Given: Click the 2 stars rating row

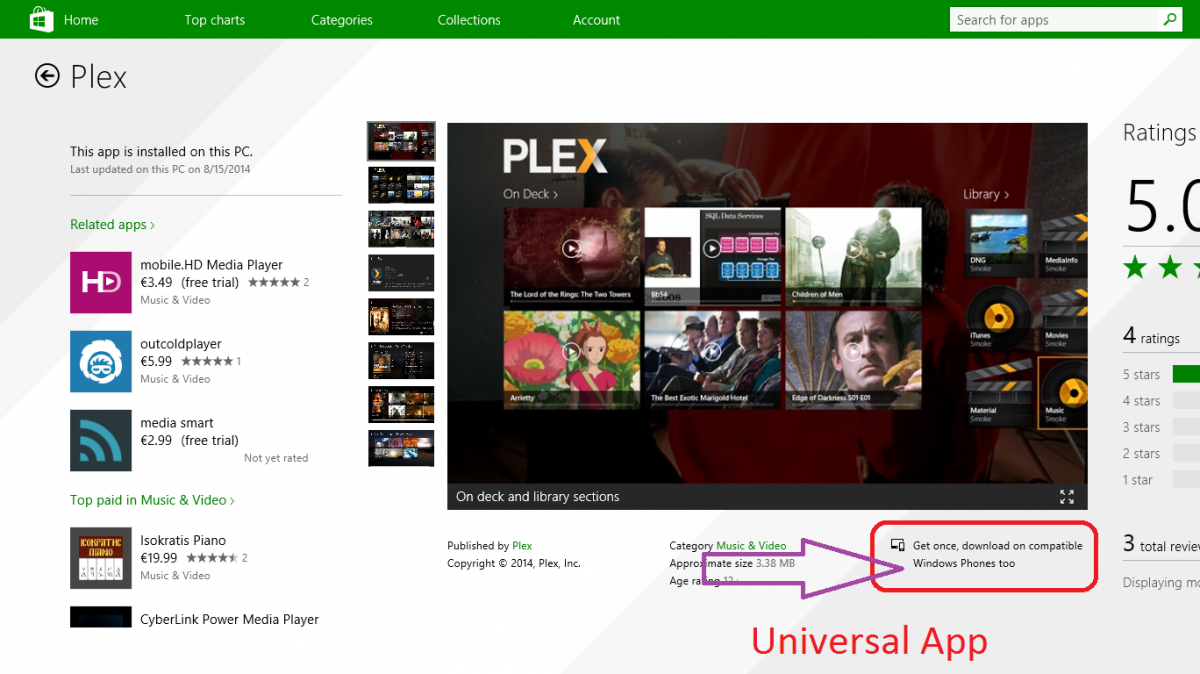Looking at the screenshot, I should tap(1160, 454).
